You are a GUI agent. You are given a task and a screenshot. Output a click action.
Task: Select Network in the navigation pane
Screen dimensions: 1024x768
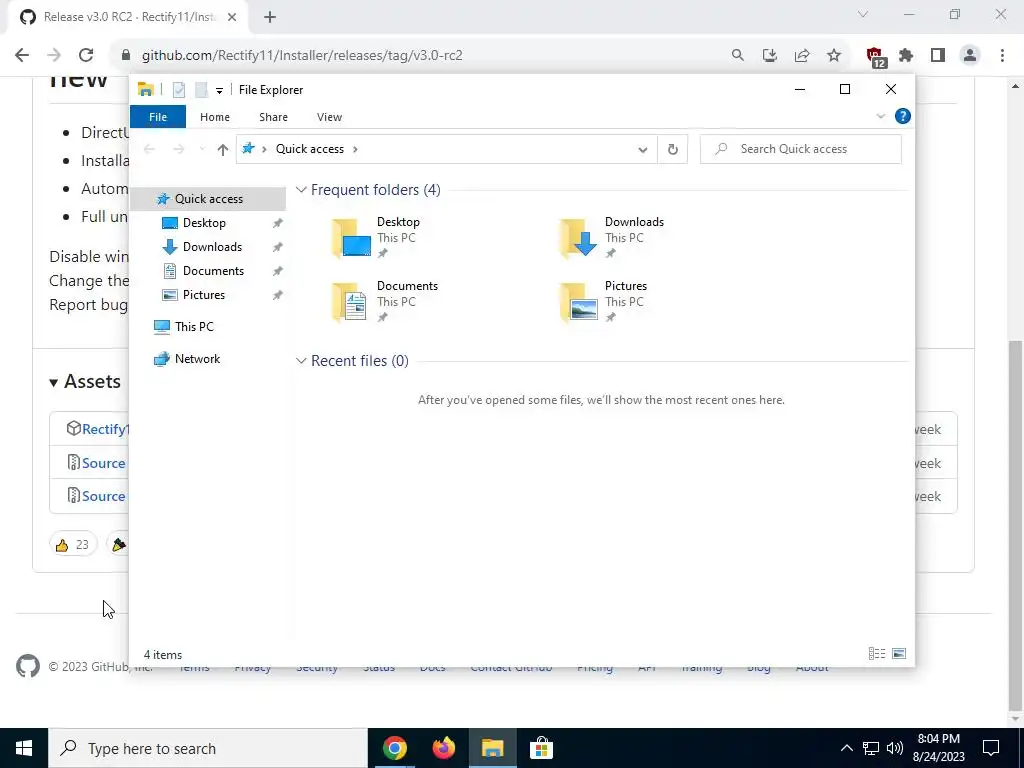pos(197,359)
